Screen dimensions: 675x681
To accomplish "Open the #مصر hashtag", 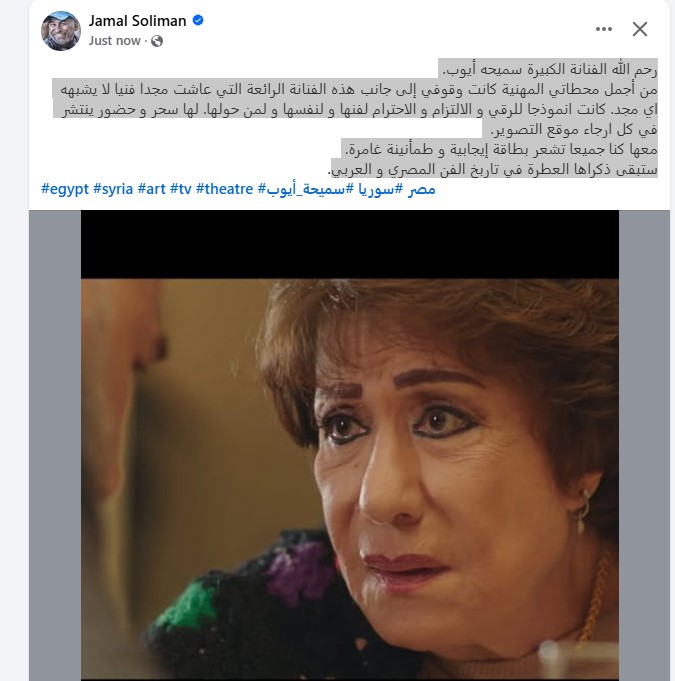I will 419,189.
